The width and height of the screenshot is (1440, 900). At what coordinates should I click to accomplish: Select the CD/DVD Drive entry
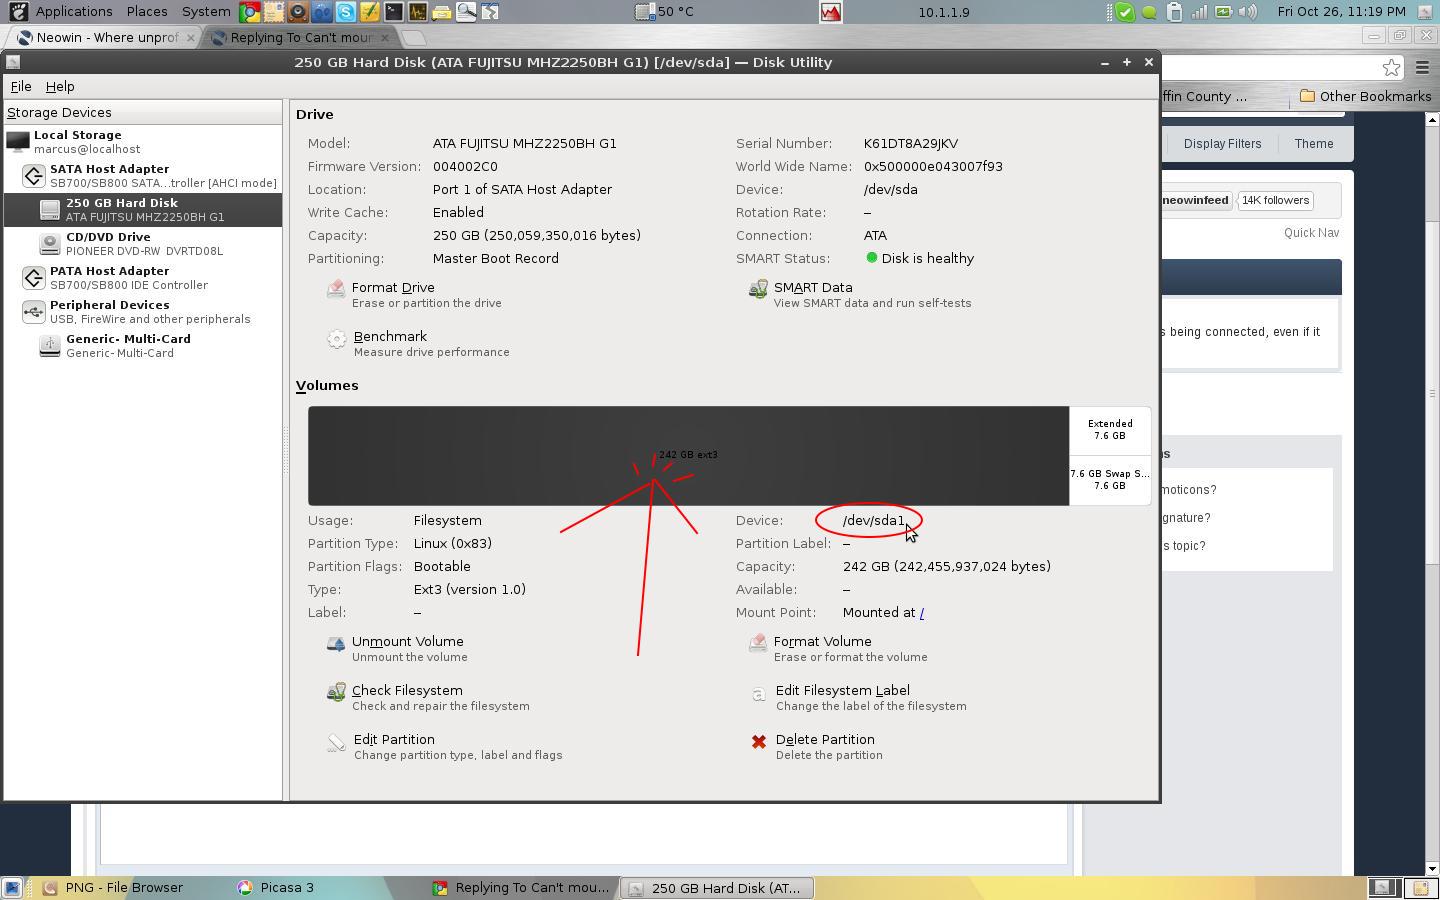pos(143,244)
